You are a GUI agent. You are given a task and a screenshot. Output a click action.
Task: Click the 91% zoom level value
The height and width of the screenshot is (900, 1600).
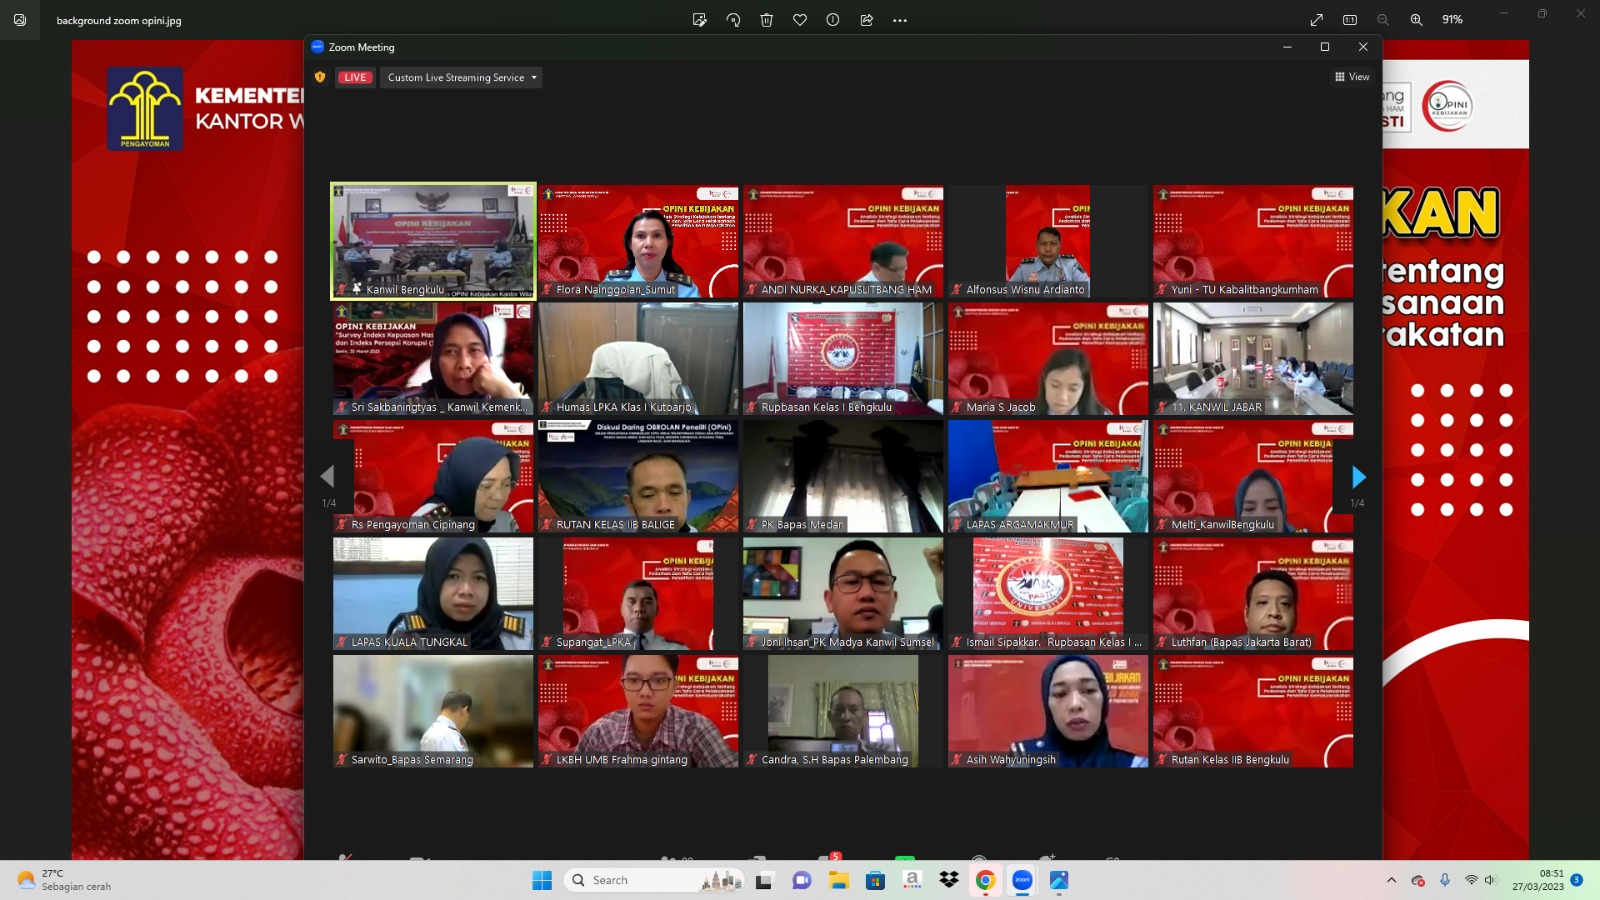click(1452, 20)
